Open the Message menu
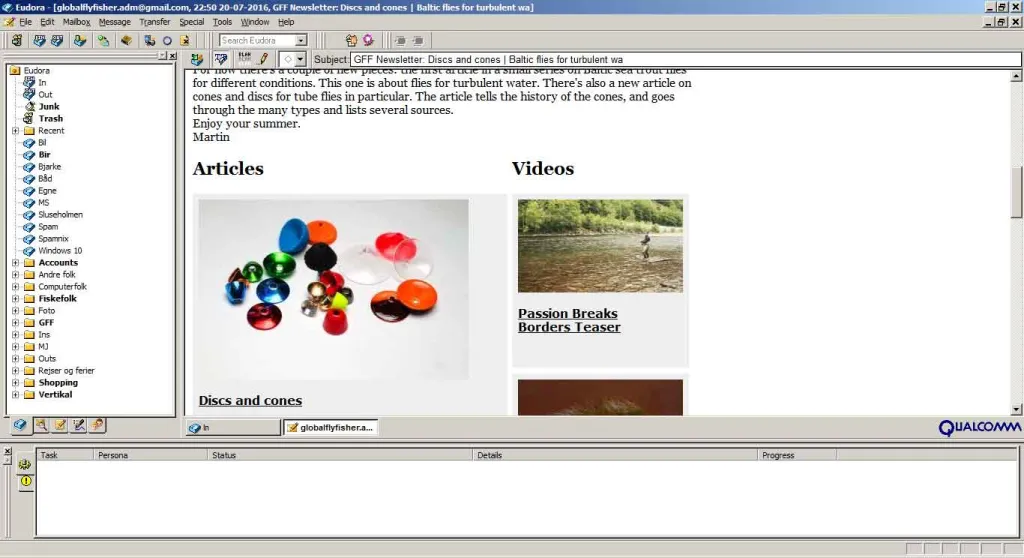This screenshot has height=558, width=1024. pos(114,22)
